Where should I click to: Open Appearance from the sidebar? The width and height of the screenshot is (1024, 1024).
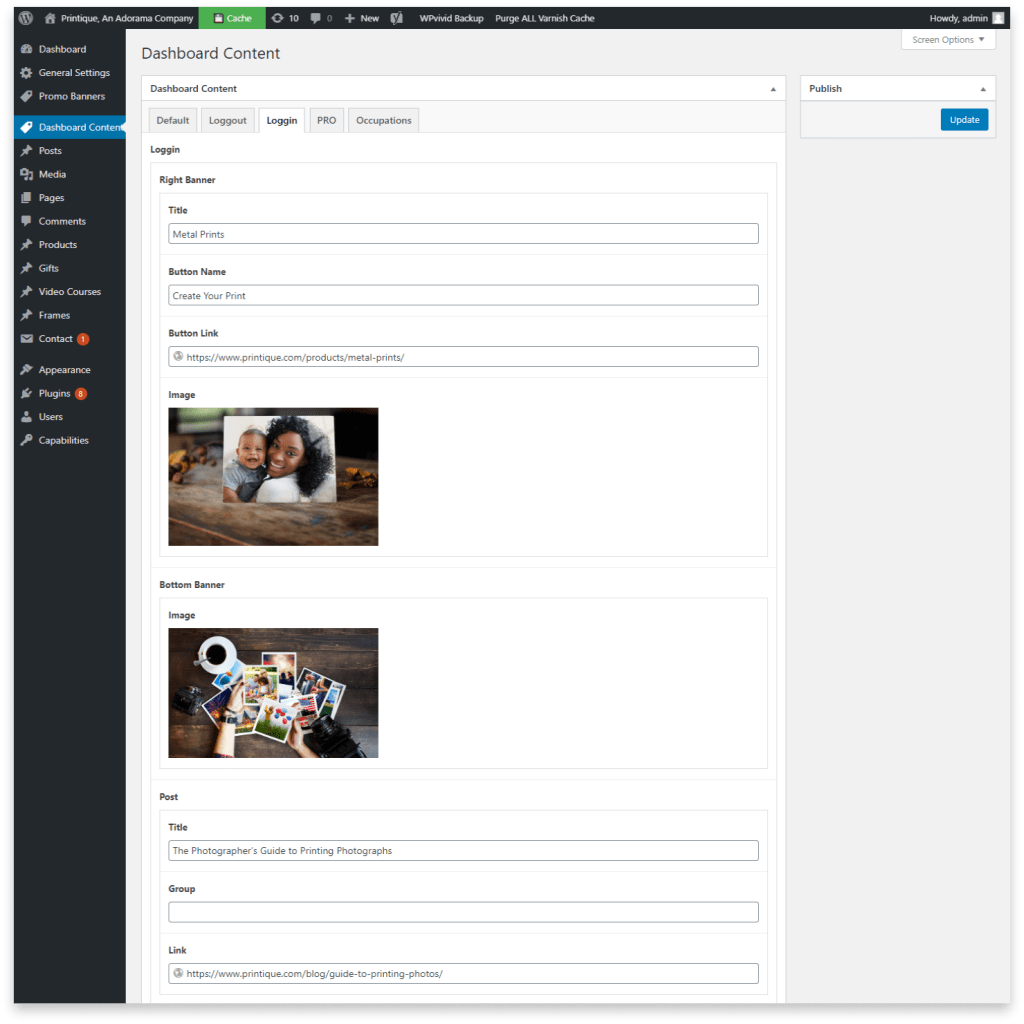coord(25,369)
